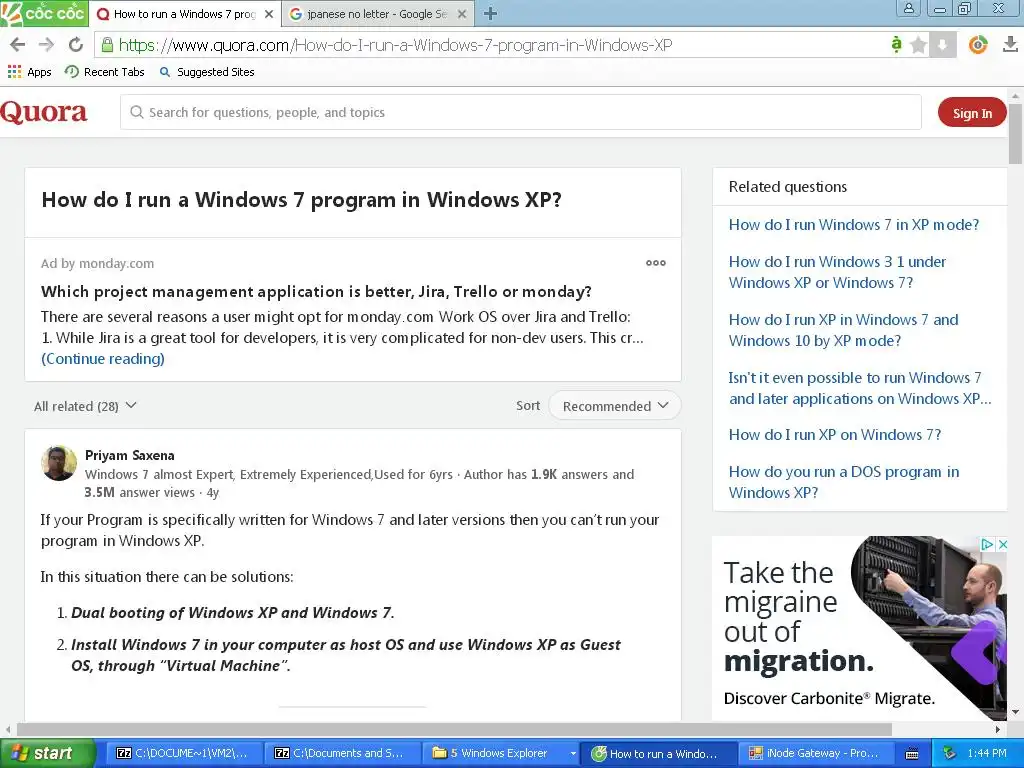Click the media download arrow beside the star
The width and height of the screenshot is (1024, 768).
click(x=942, y=45)
